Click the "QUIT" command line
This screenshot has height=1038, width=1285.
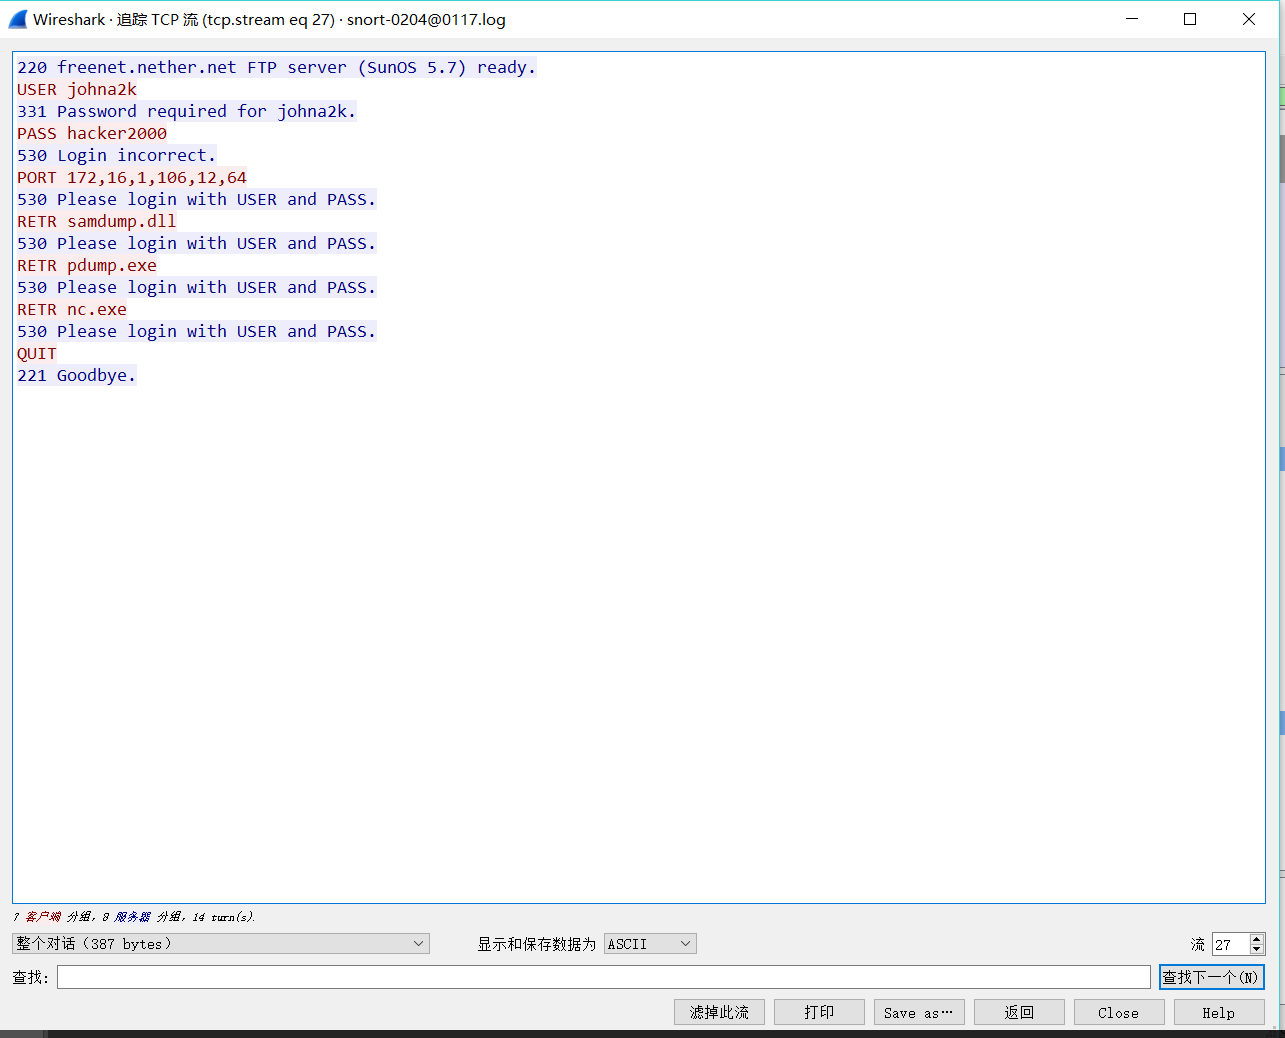(x=37, y=353)
